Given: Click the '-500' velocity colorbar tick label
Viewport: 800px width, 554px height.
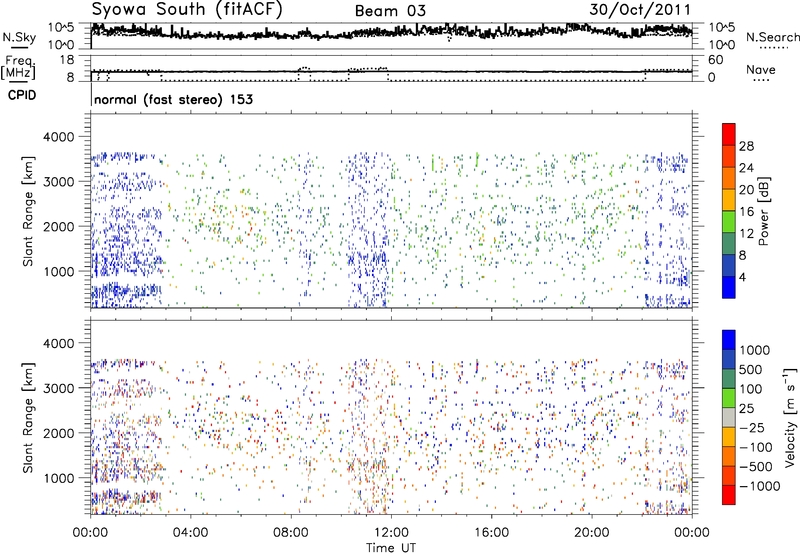Looking at the screenshot, I should coord(756,467).
